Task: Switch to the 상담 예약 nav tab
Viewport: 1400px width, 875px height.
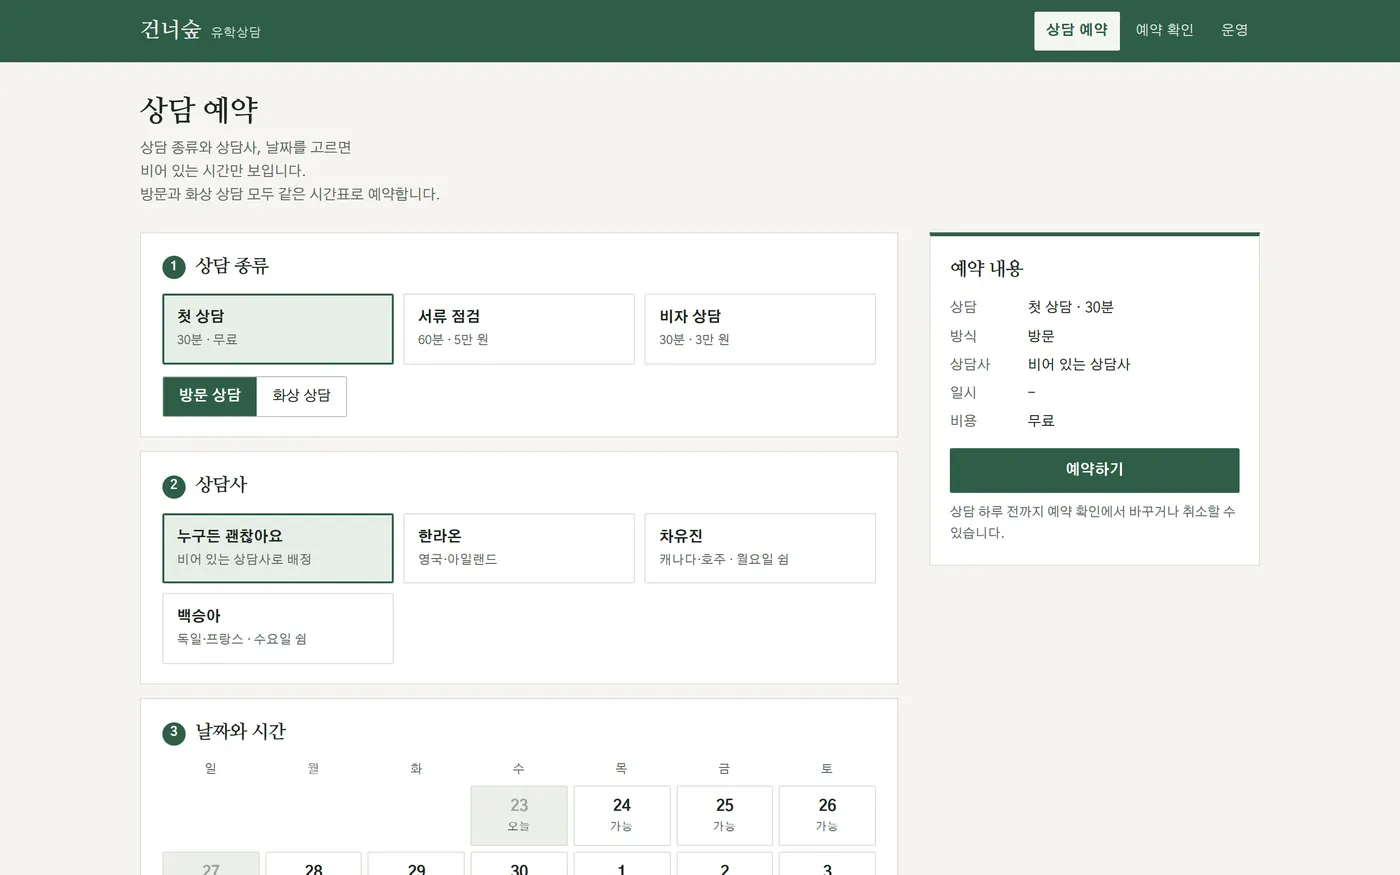Action: coord(1077,30)
